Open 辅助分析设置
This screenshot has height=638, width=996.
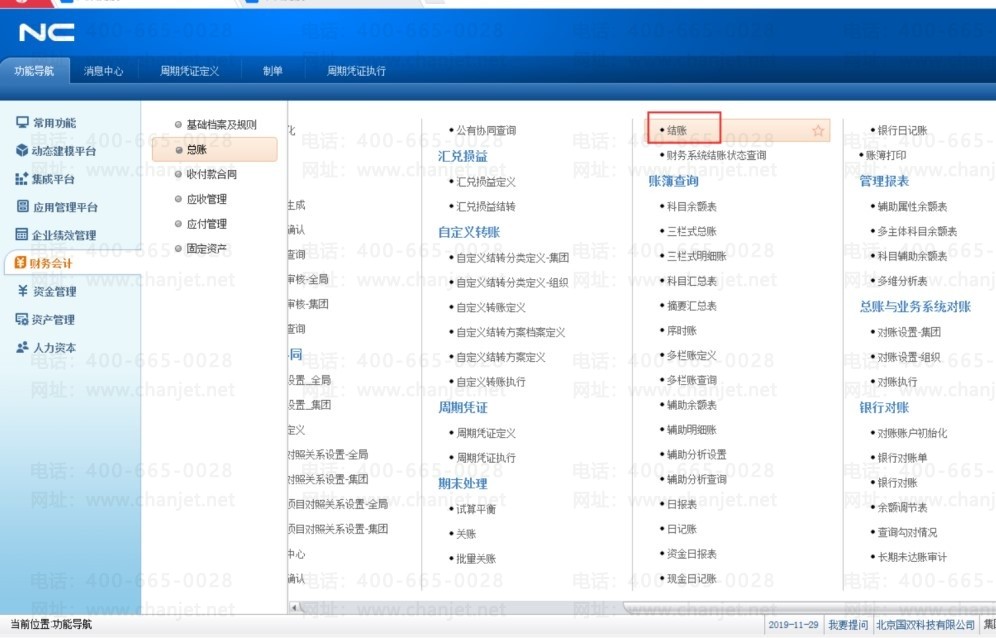pyautogui.click(x=697, y=454)
